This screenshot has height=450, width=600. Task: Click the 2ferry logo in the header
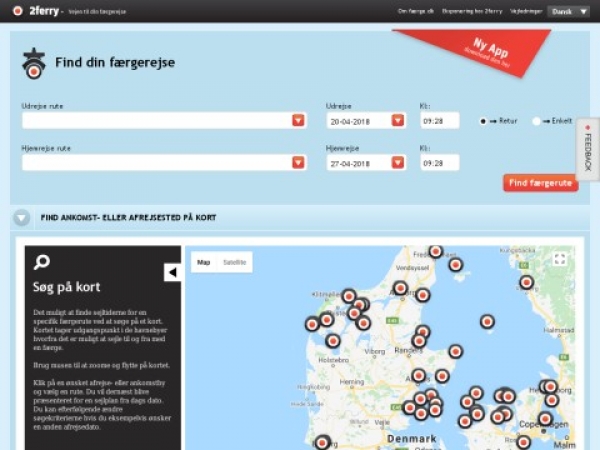36,11
